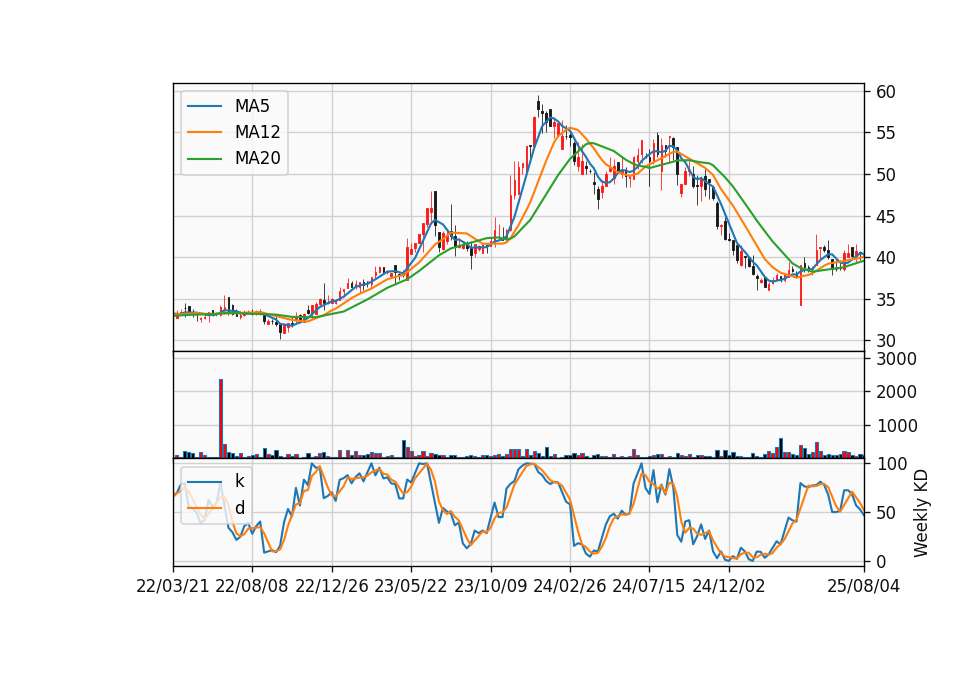Image resolution: width=960 pixels, height=690 pixels.
Task: Click the KD axis value 50
Action: pyautogui.click(x=886, y=512)
